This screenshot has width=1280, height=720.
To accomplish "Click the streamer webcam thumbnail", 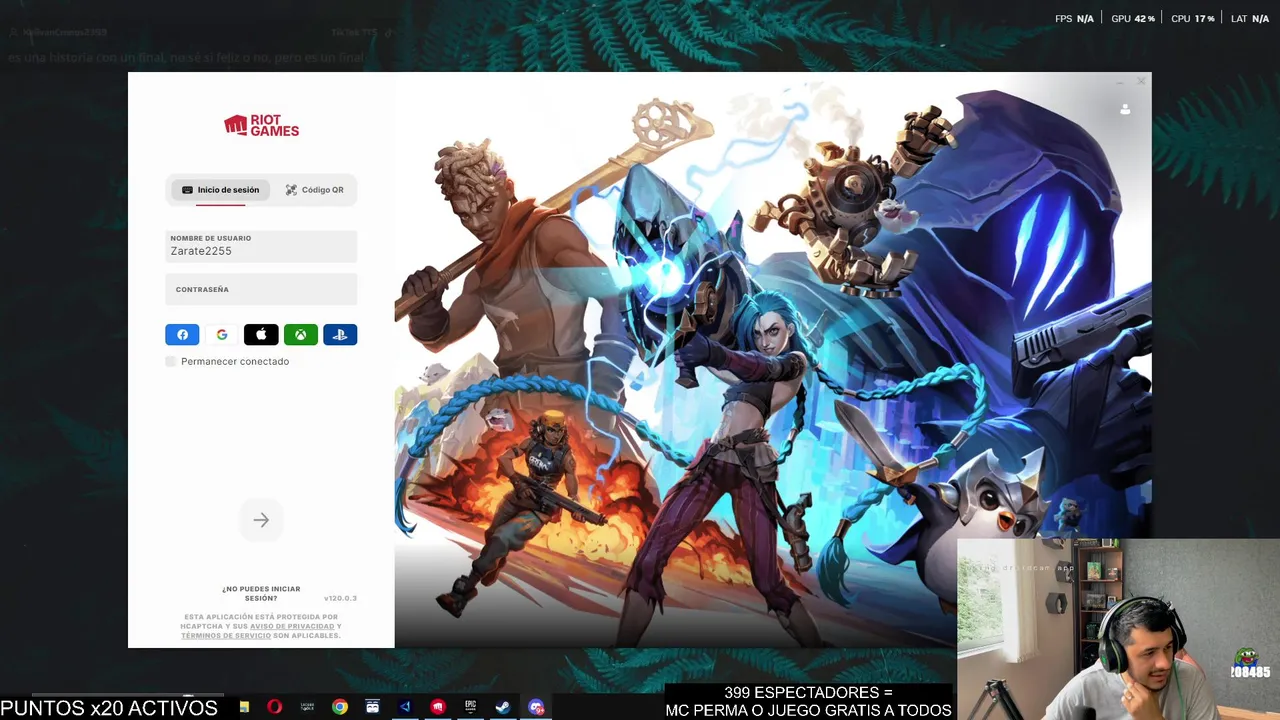I will [1118, 630].
